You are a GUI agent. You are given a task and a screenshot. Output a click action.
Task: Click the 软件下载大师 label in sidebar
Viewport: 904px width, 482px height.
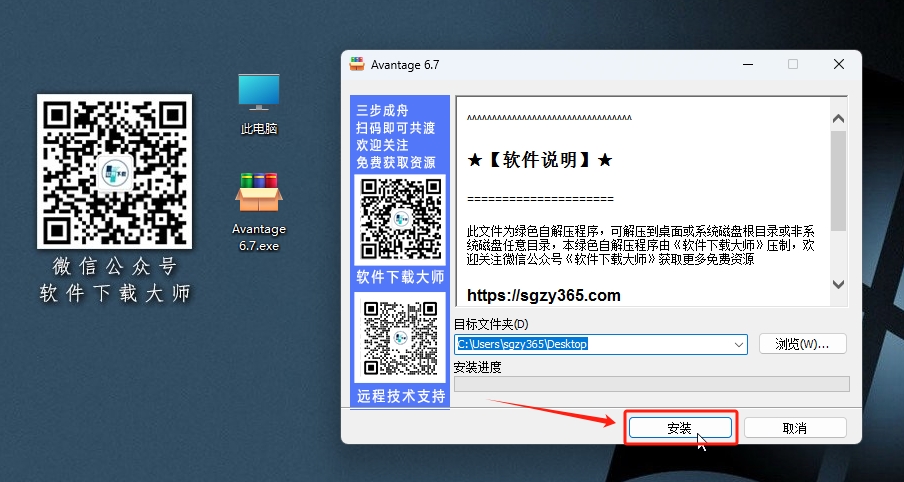pos(400,277)
